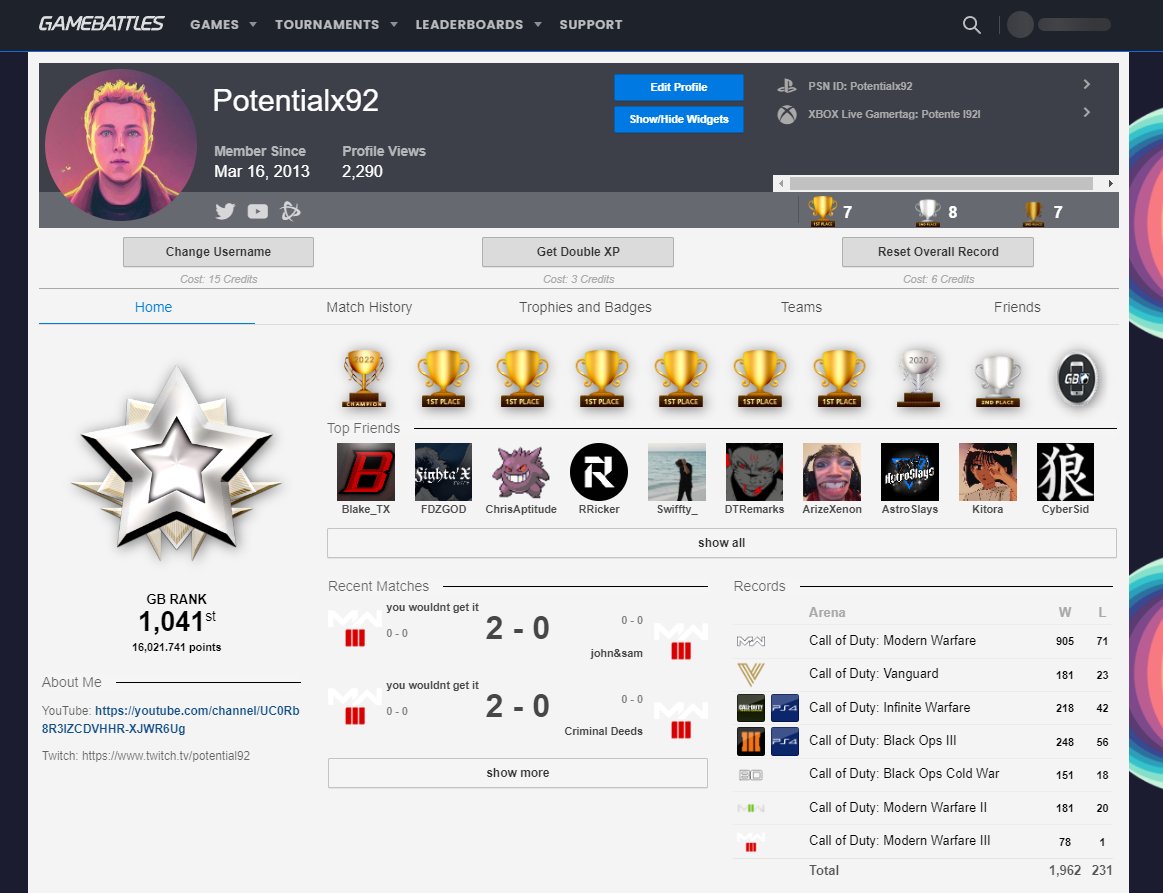Open FDZGOD friend avatar
The height and width of the screenshot is (893, 1163).
coord(444,472)
